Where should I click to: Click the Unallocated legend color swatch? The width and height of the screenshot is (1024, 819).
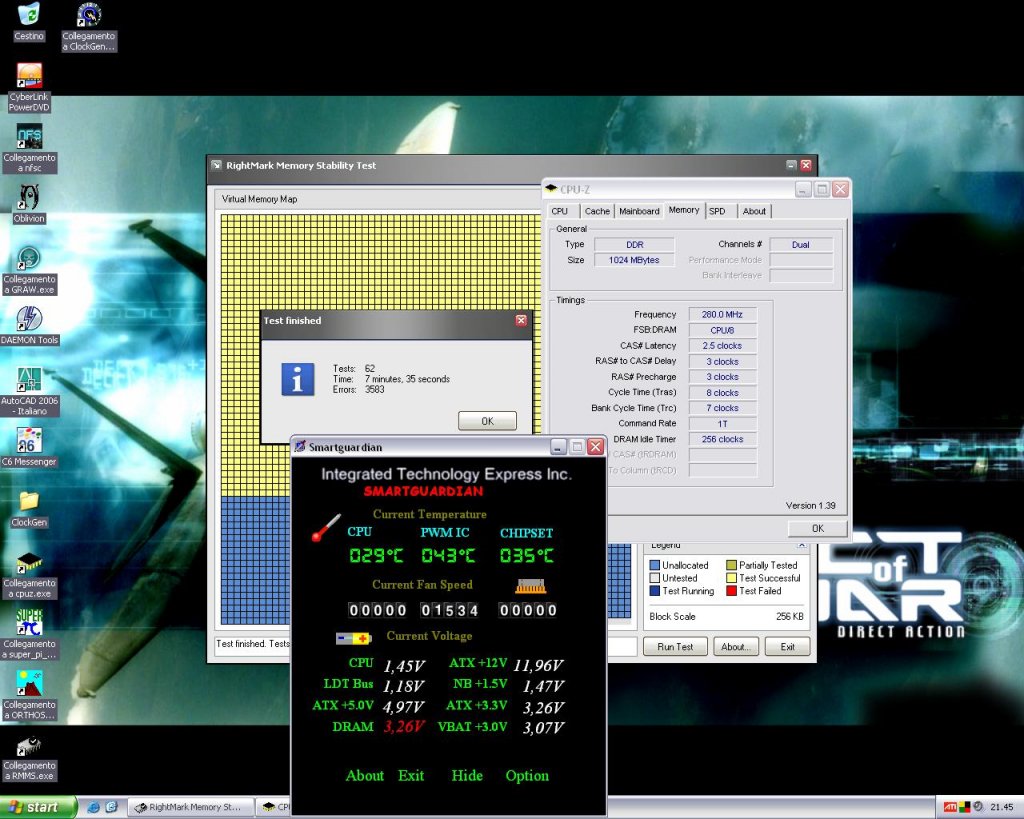pos(654,565)
